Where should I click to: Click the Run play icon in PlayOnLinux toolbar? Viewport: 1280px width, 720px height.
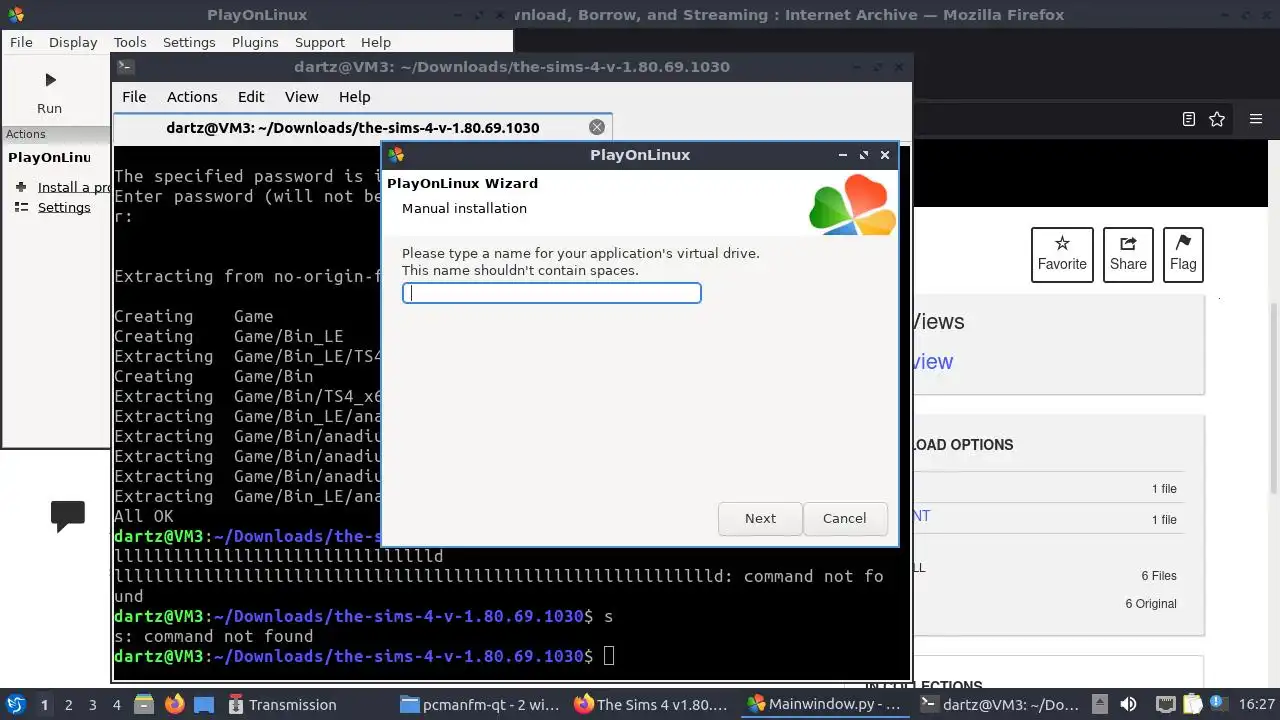[x=50, y=80]
